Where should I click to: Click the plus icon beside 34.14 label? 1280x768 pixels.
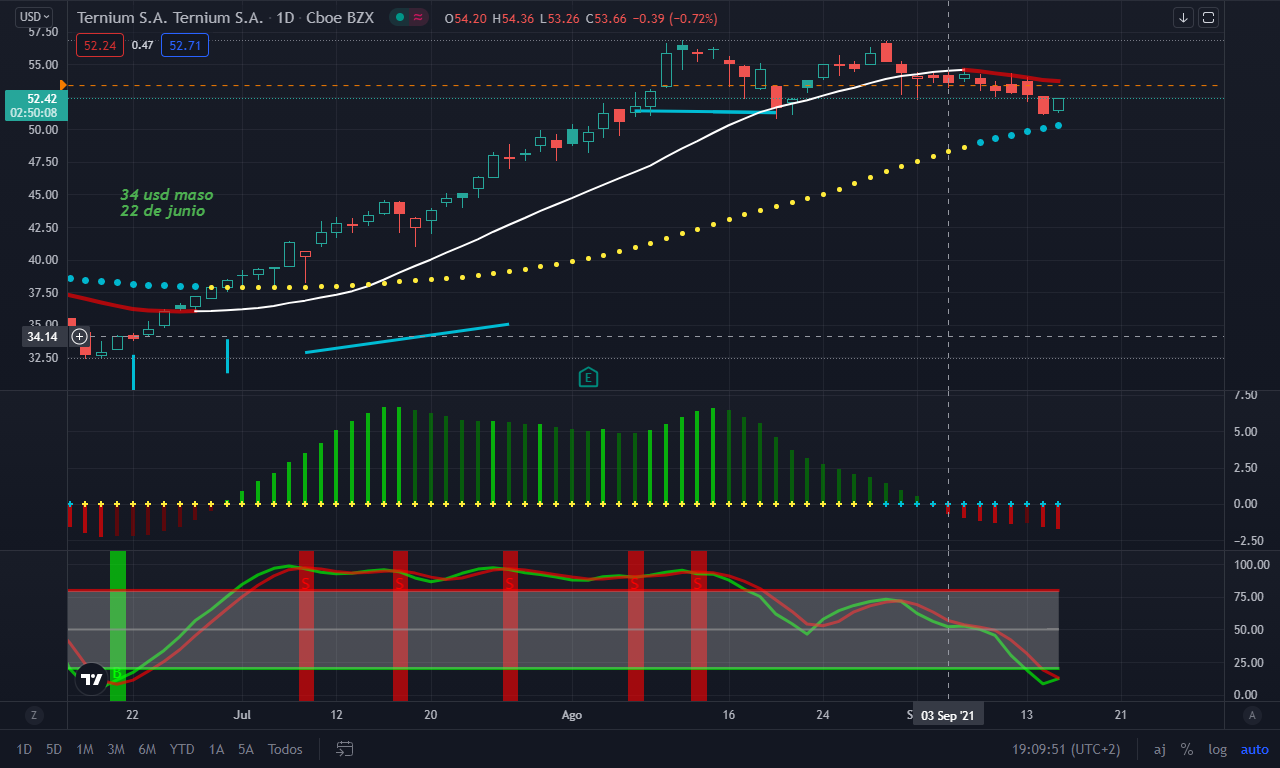pyautogui.click(x=80, y=336)
